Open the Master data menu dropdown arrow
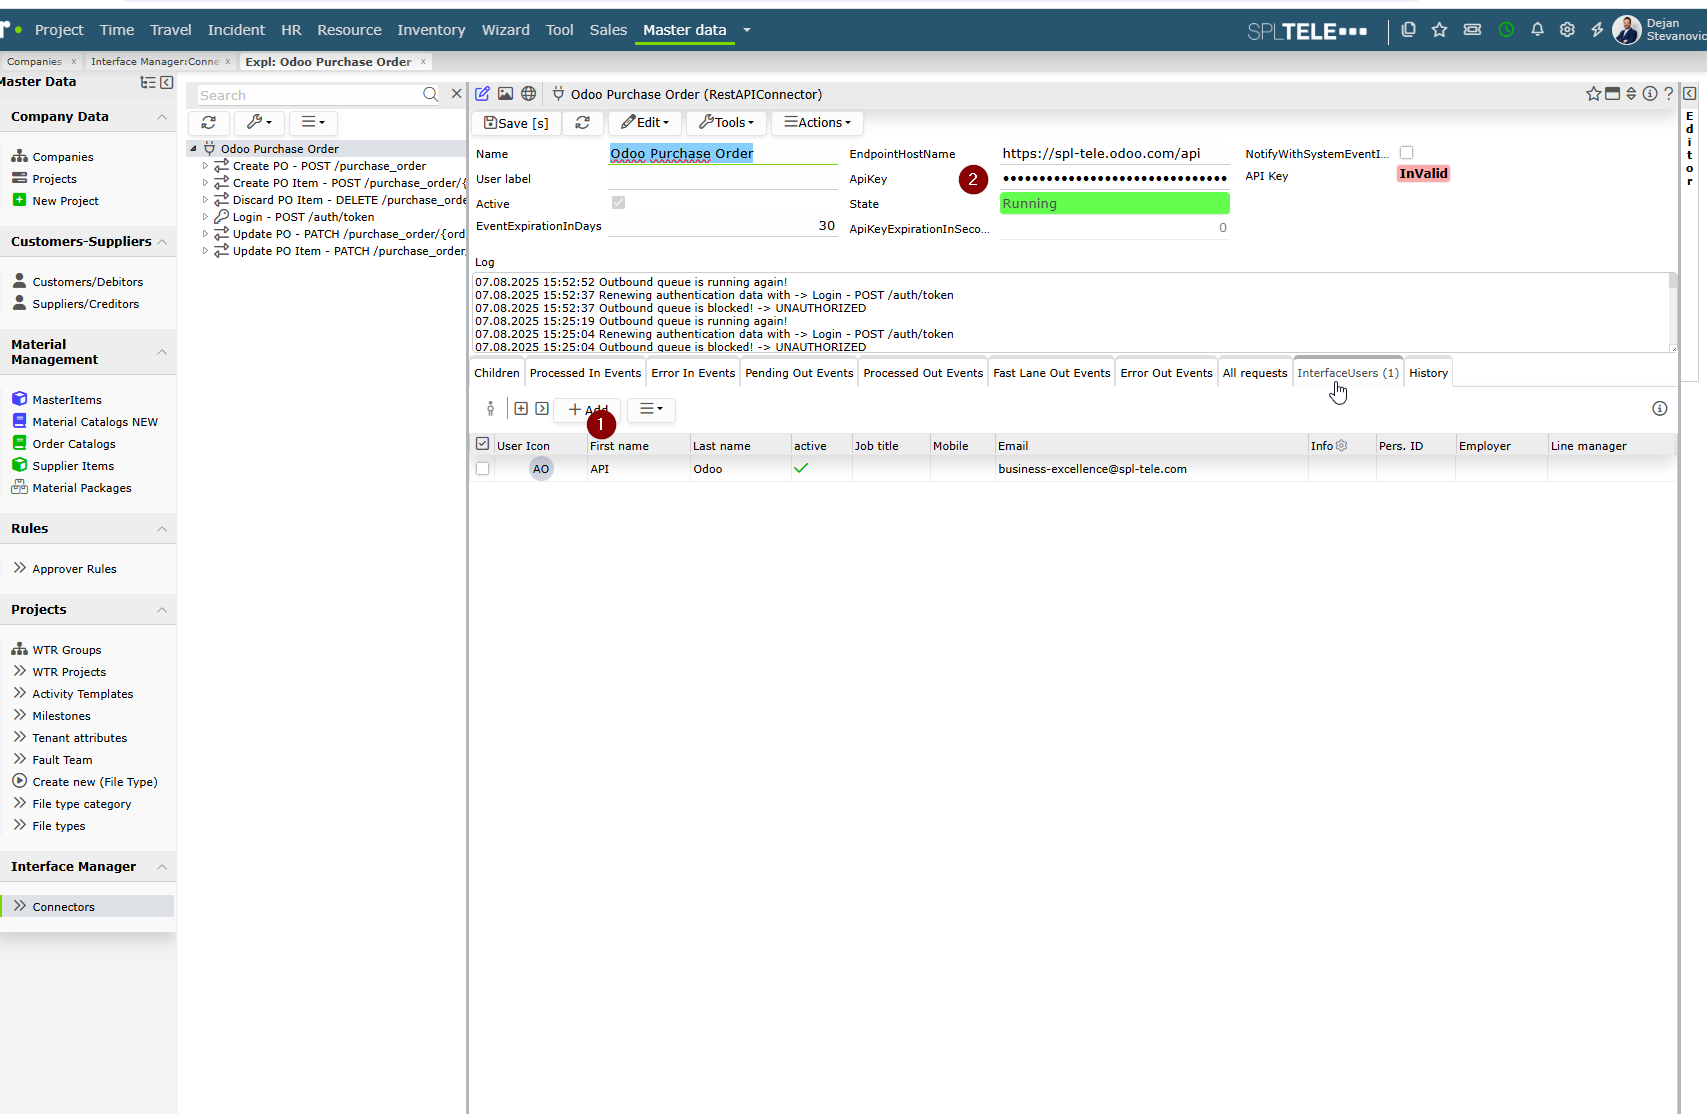The height and width of the screenshot is (1114, 1707). point(746,30)
